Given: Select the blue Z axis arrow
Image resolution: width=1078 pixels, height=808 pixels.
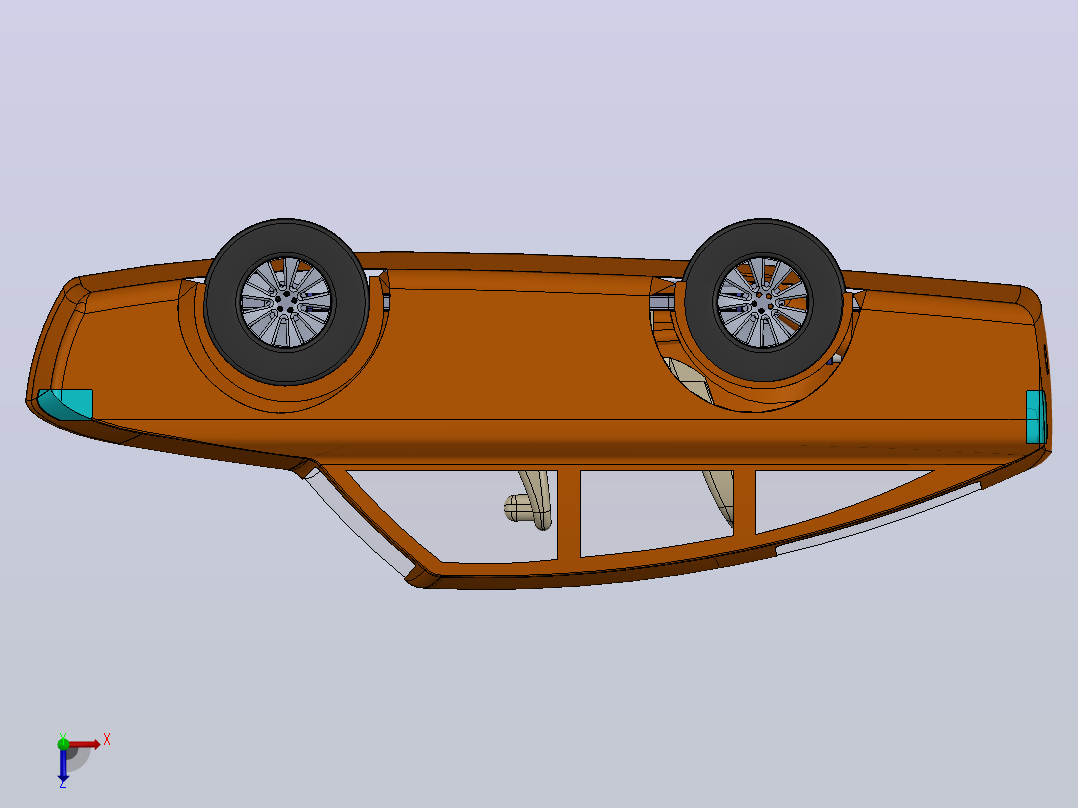Looking at the screenshot, I should tap(63, 765).
